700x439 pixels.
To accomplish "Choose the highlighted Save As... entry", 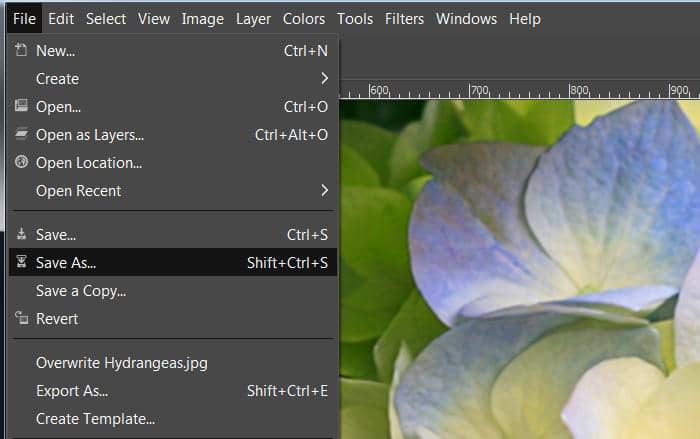I will [x=173, y=263].
